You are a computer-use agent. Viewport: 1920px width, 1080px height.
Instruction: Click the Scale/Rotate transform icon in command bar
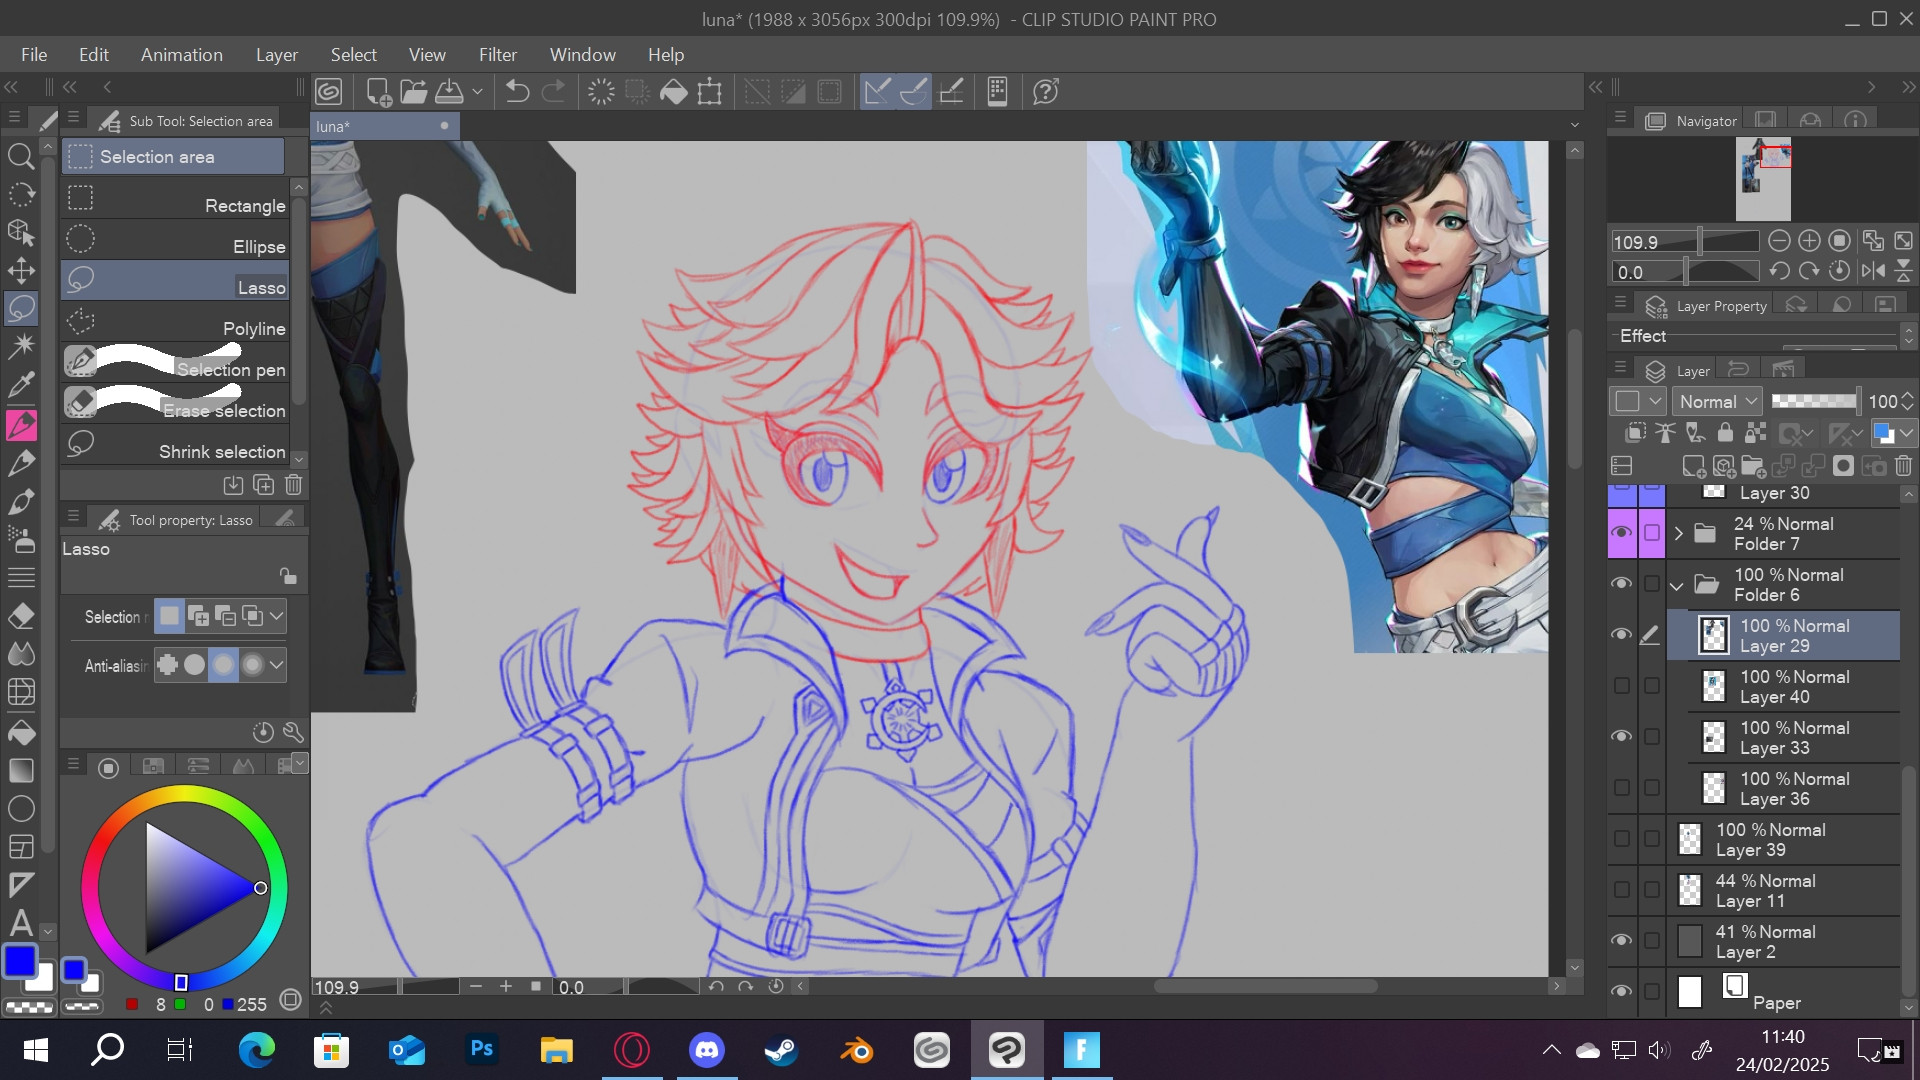(710, 92)
